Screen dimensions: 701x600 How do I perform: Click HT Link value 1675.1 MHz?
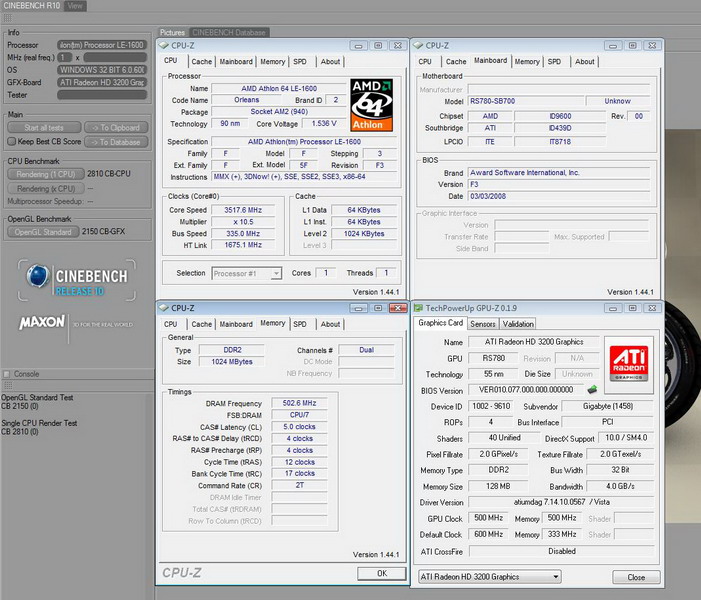point(243,245)
